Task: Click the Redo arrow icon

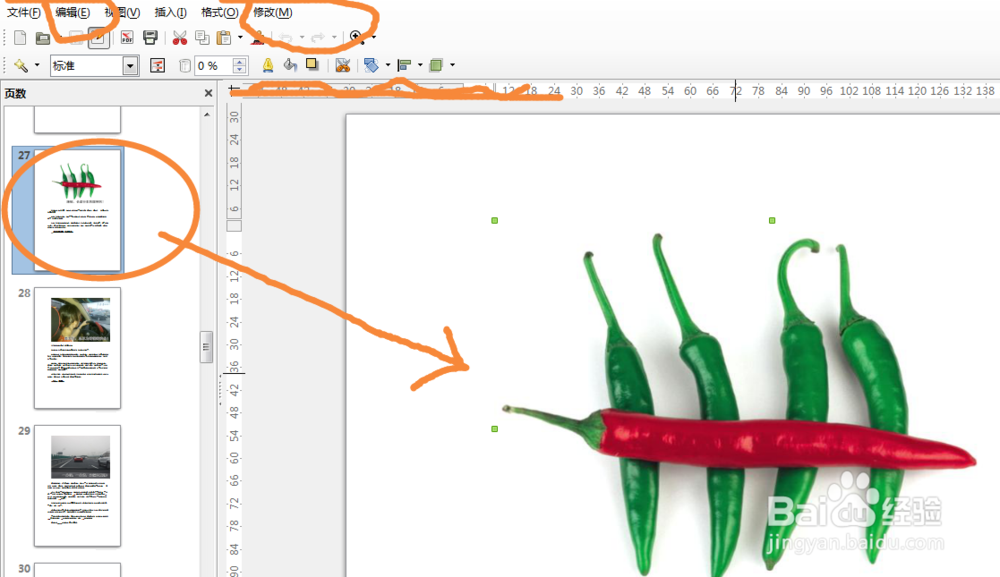Action: (317, 38)
